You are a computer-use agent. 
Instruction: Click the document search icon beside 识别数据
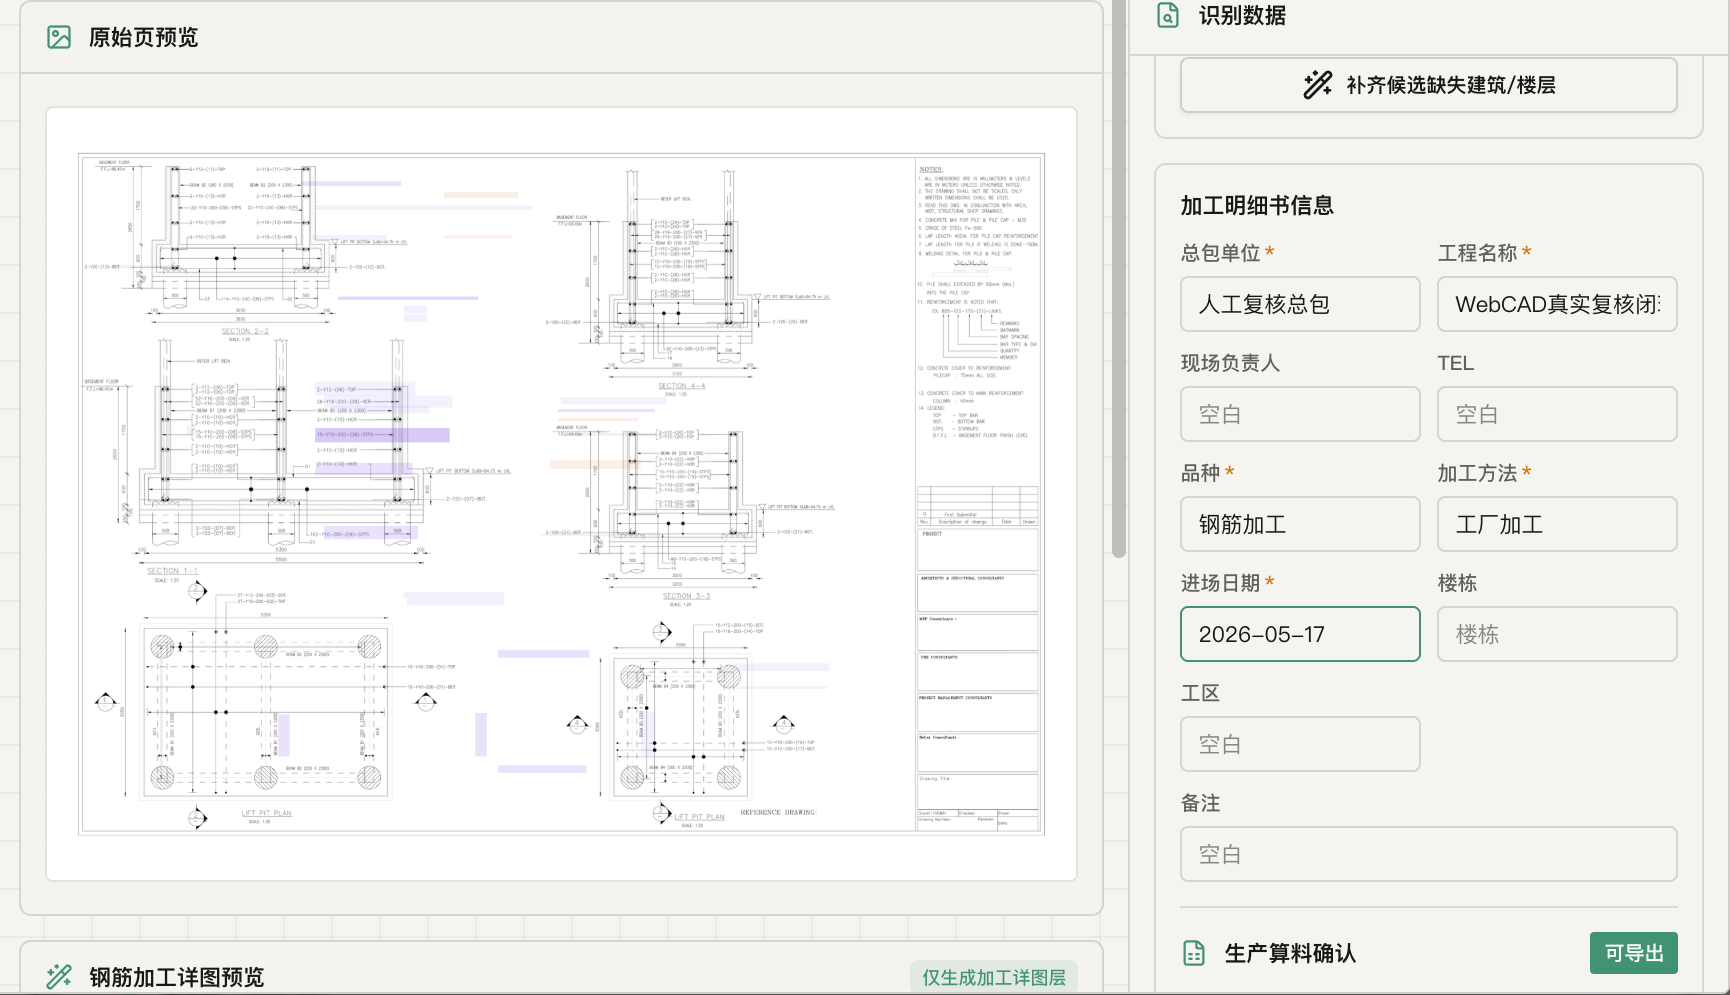tap(1168, 15)
